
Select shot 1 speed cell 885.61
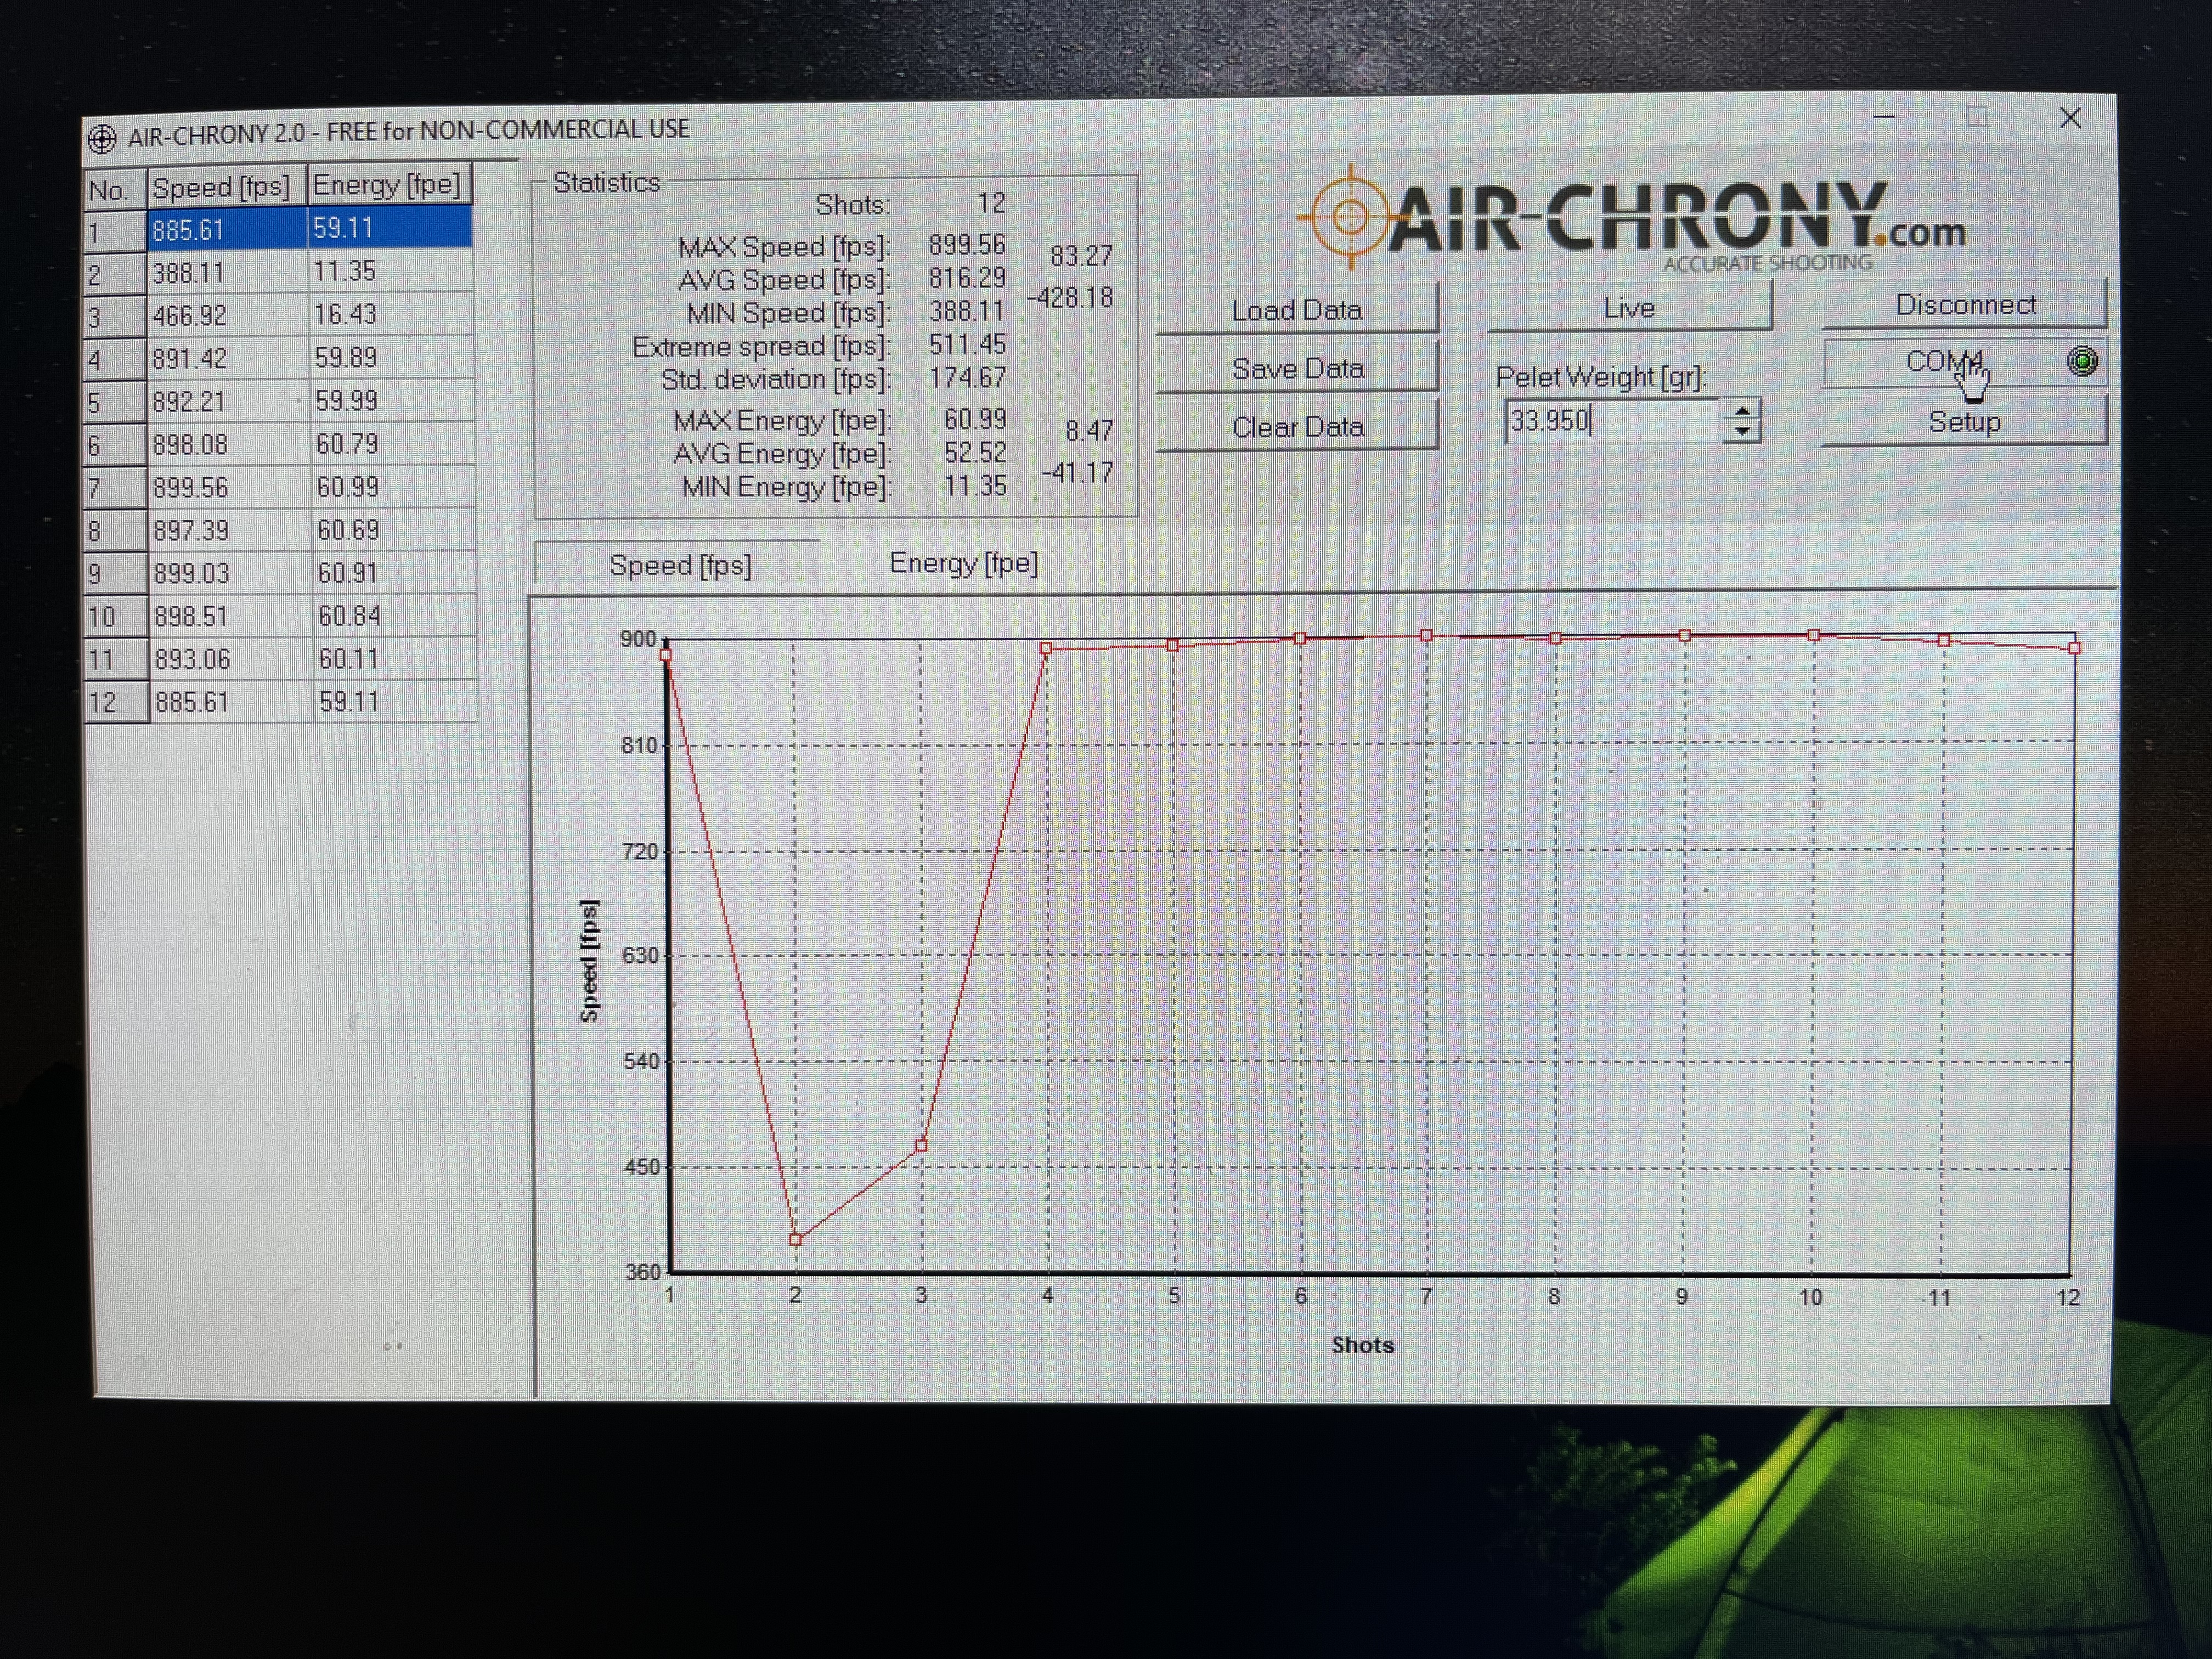click(227, 230)
